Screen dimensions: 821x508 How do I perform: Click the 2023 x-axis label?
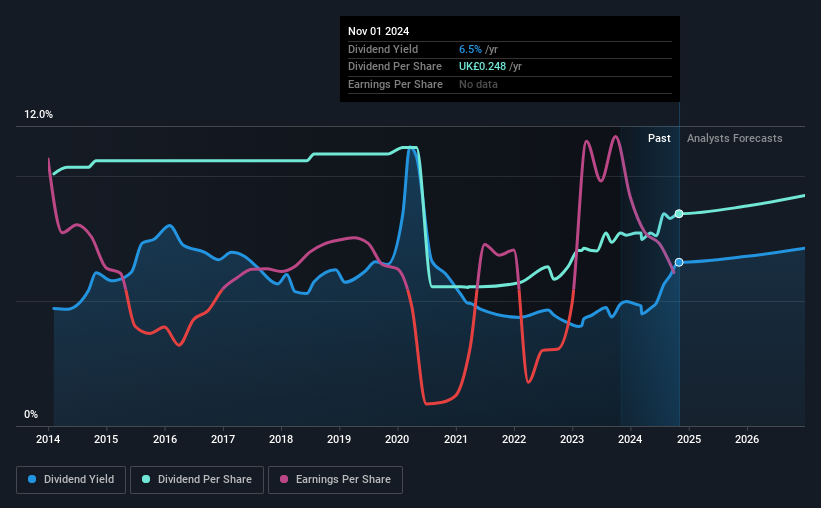(572, 439)
